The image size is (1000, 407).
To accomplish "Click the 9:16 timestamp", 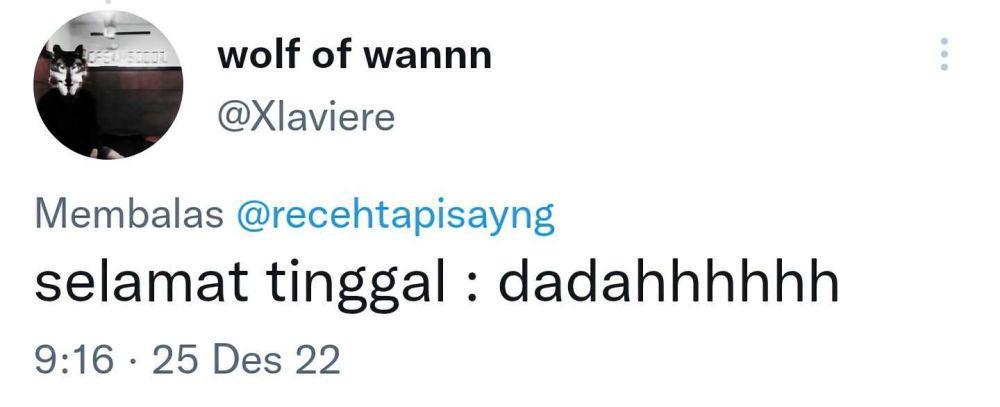I will click(x=74, y=360).
